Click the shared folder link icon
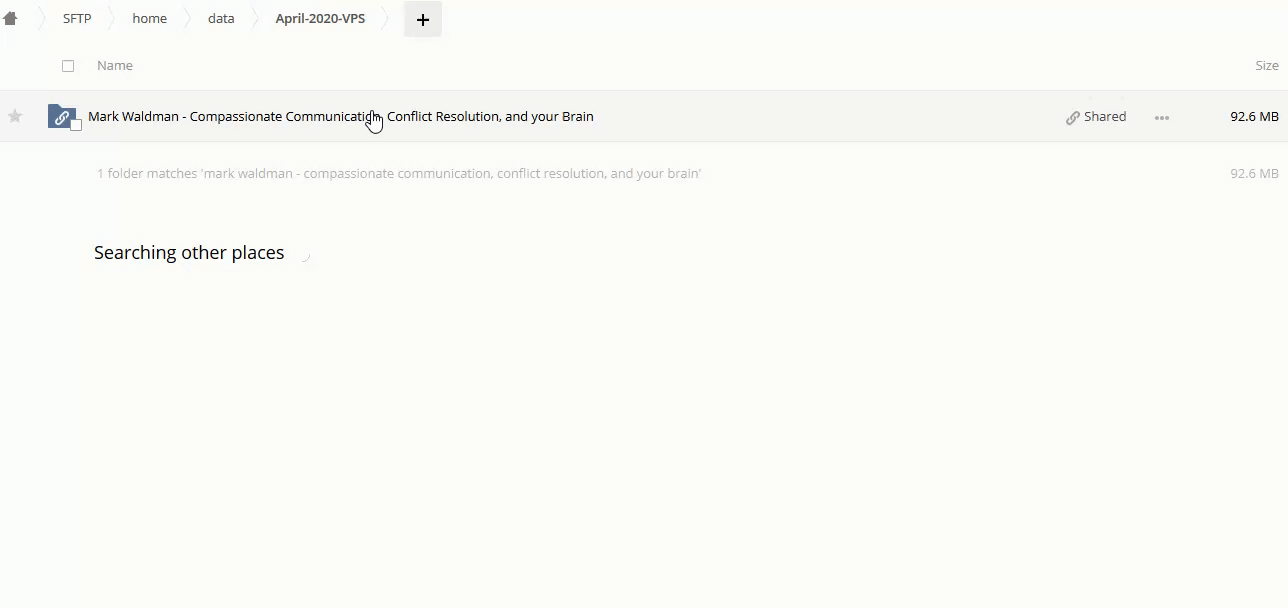 coord(61,117)
